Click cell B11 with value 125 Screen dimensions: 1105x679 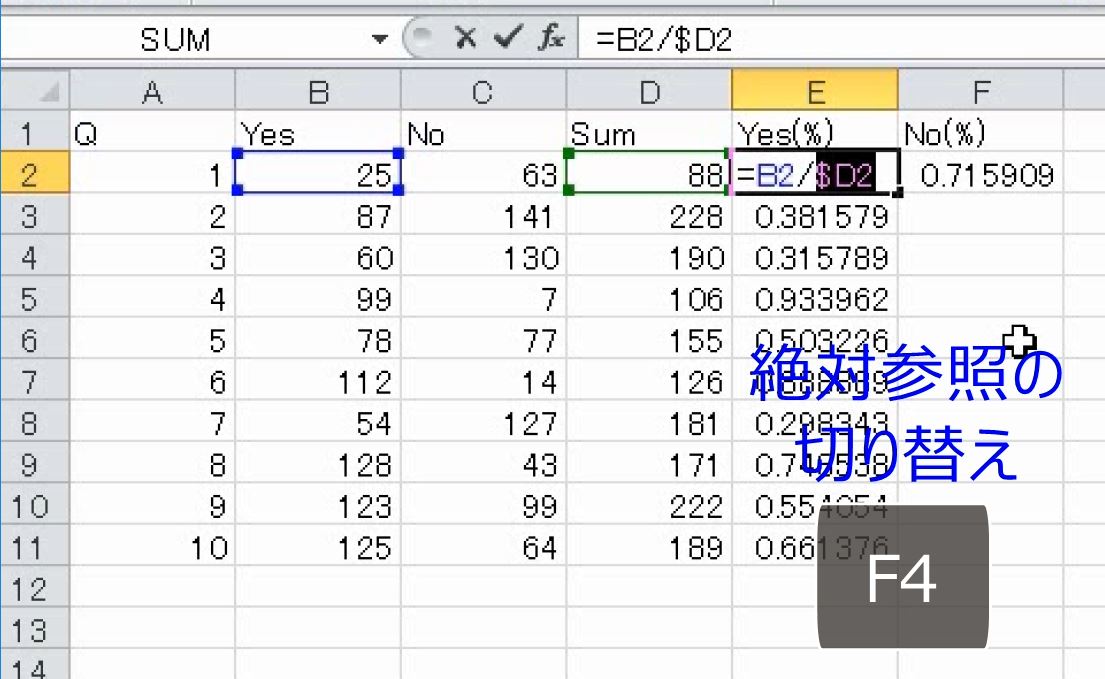(x=318, y=546)
